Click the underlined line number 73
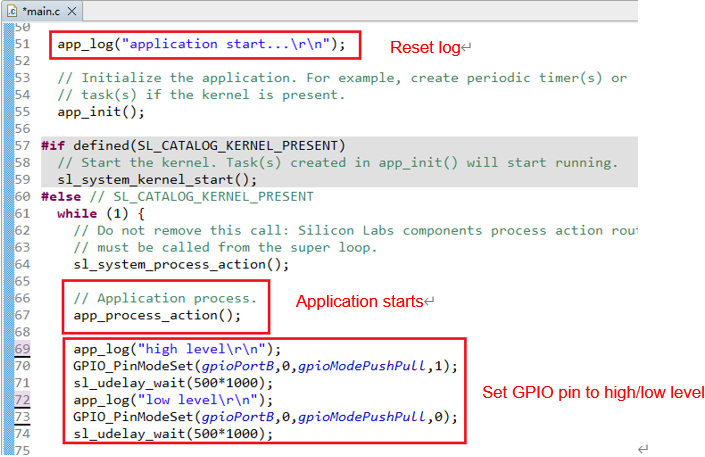This screenshot has width=705, height=457. coord(22,416)
